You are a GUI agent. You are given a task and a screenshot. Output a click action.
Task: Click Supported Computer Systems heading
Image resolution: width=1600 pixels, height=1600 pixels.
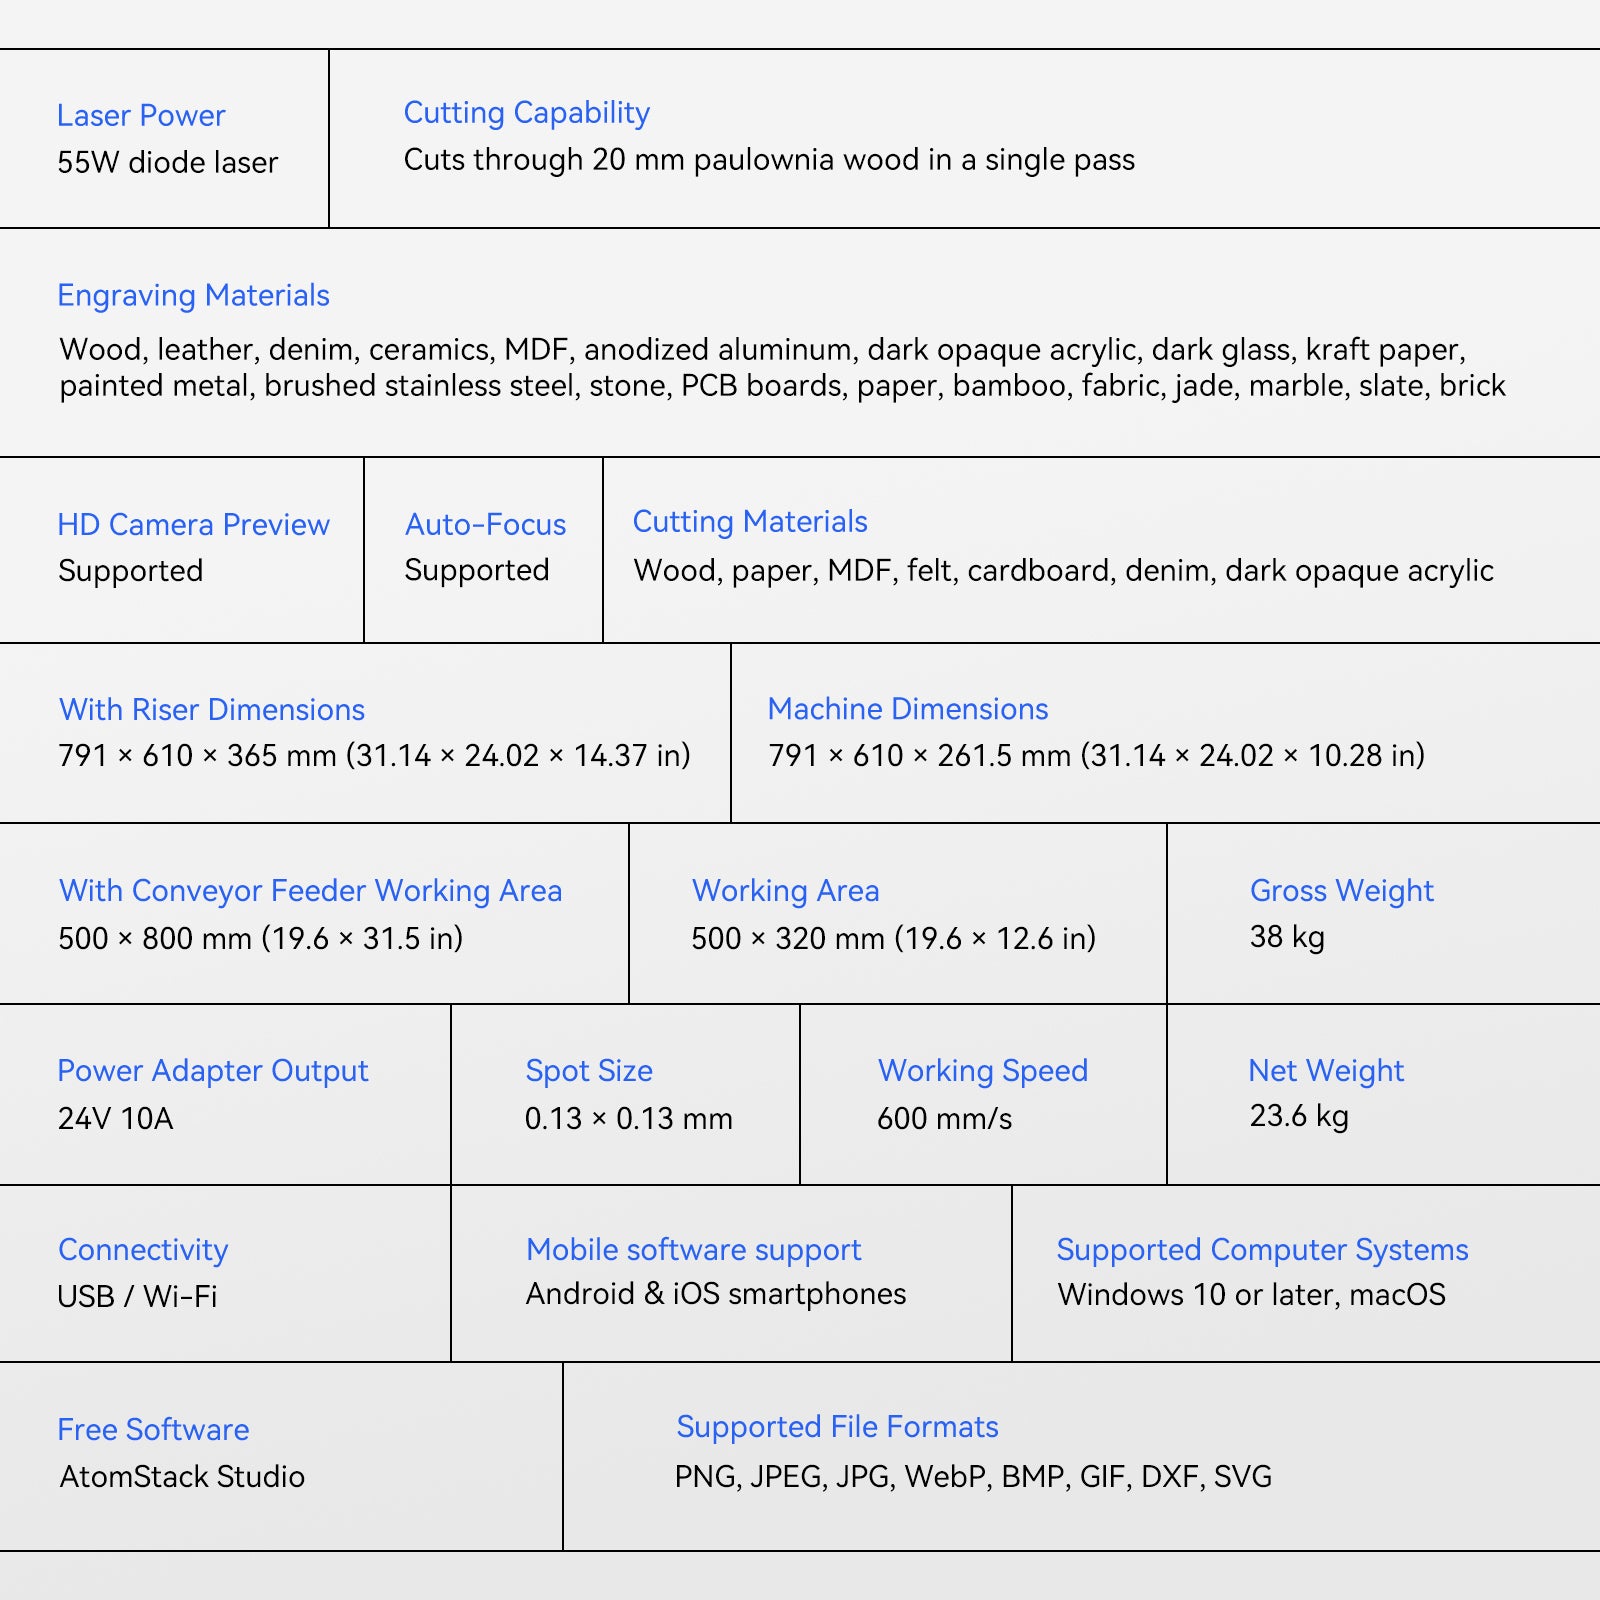pyautogui.click(x=1263, y=1250)
